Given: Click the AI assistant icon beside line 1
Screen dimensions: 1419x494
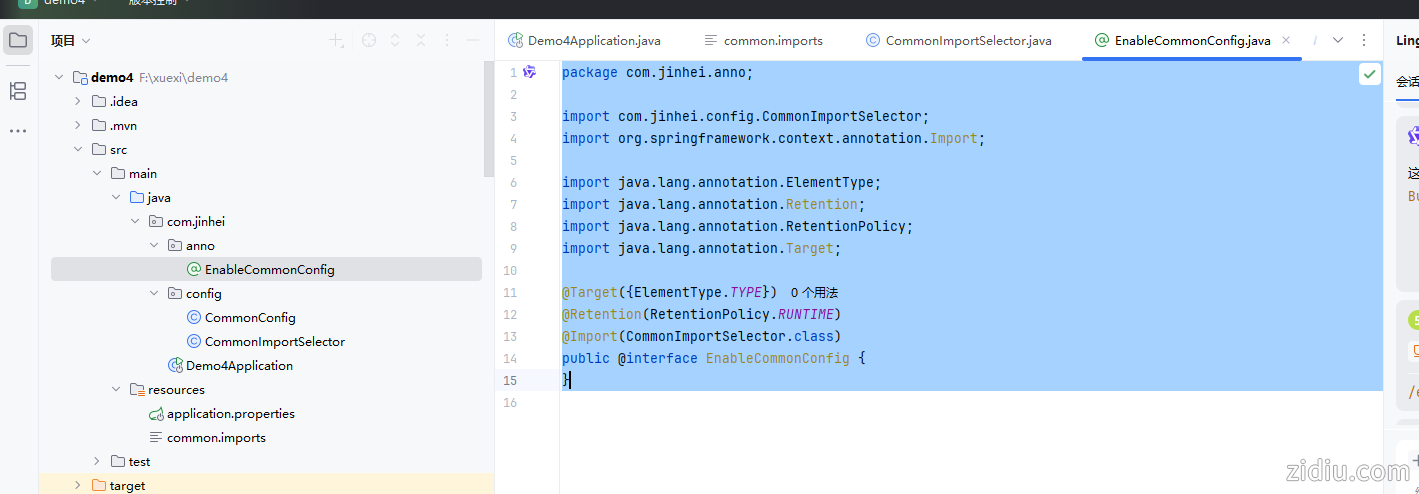Looking at the screenshot, I should [530, 72].
